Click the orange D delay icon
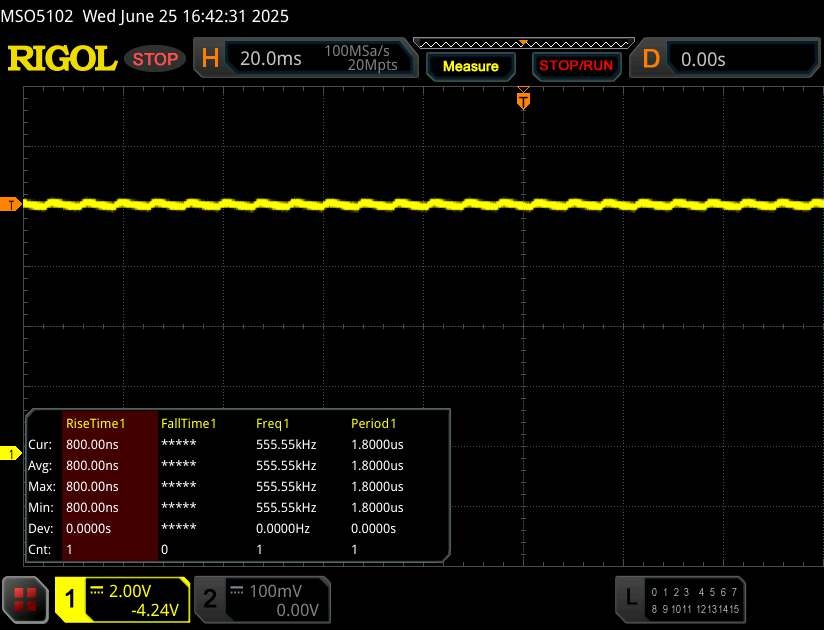 coord(651,59)
